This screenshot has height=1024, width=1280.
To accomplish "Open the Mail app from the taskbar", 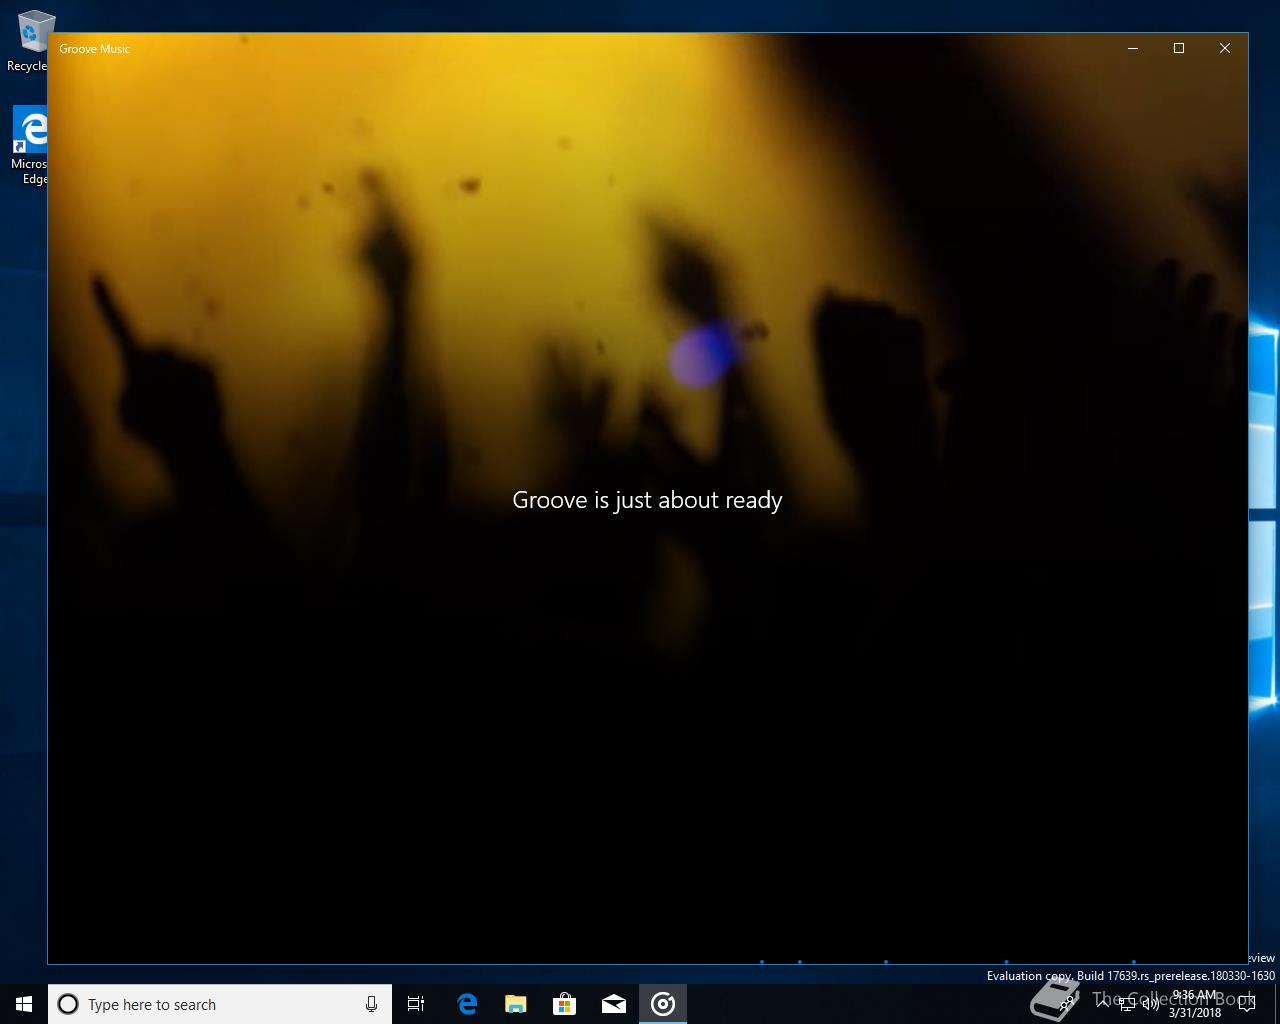I will pos(613,1004).
